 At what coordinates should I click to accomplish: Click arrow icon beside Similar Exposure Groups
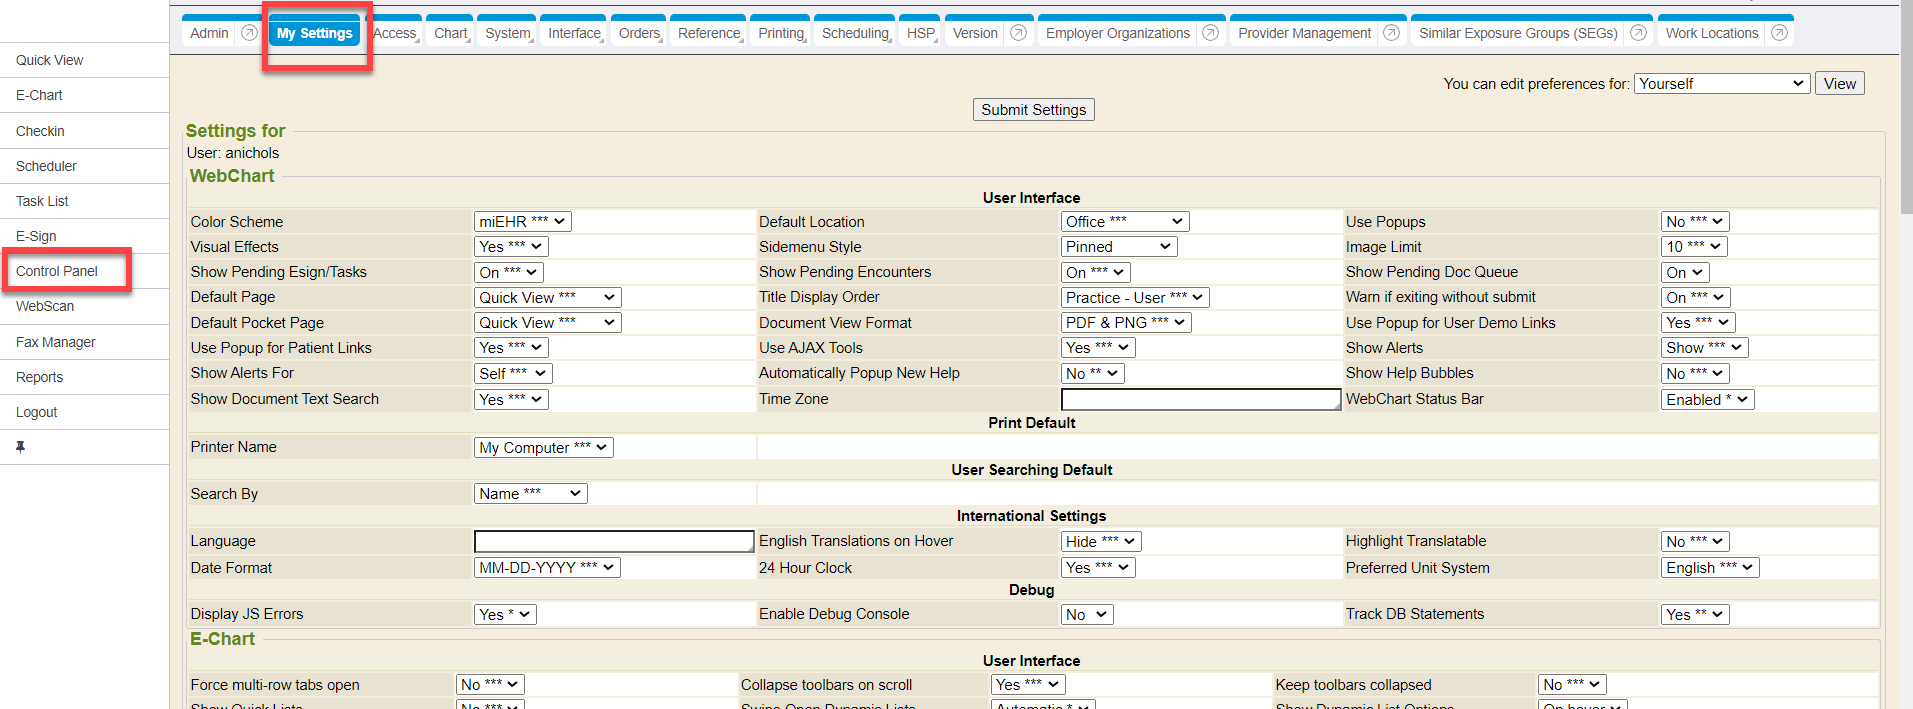click(x=1638, y=33)
